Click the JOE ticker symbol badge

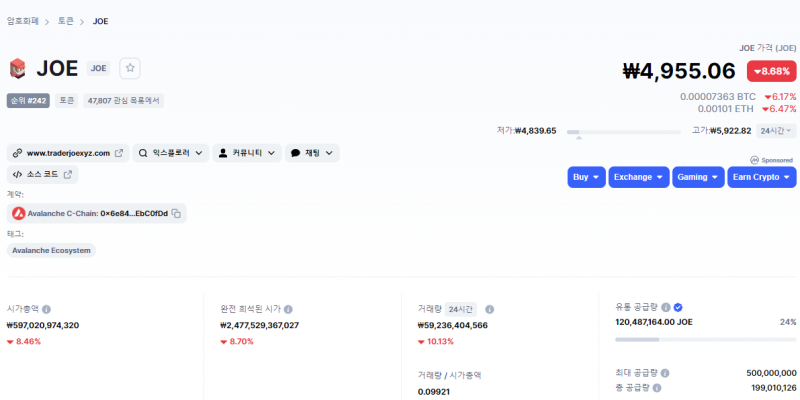coord(98,68)
